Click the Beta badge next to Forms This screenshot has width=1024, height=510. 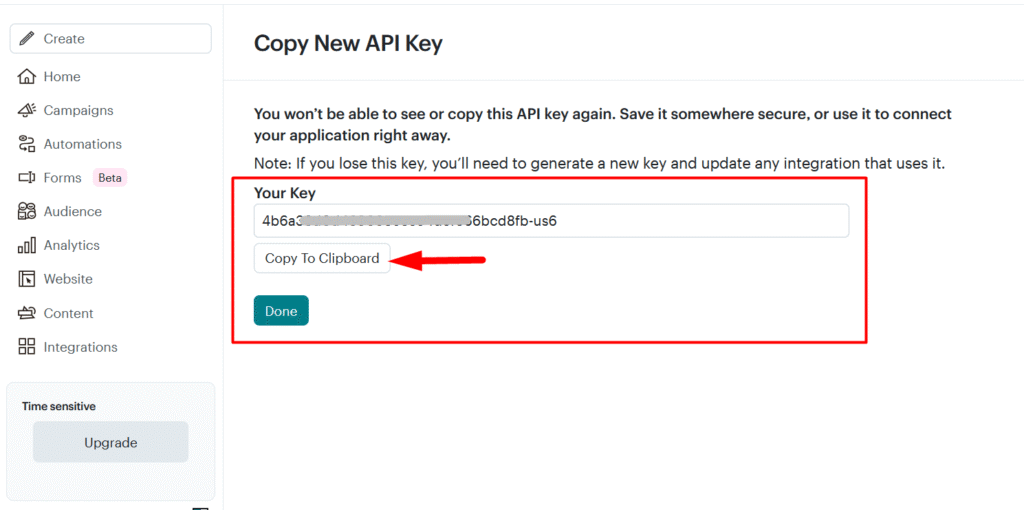point(110,178)
